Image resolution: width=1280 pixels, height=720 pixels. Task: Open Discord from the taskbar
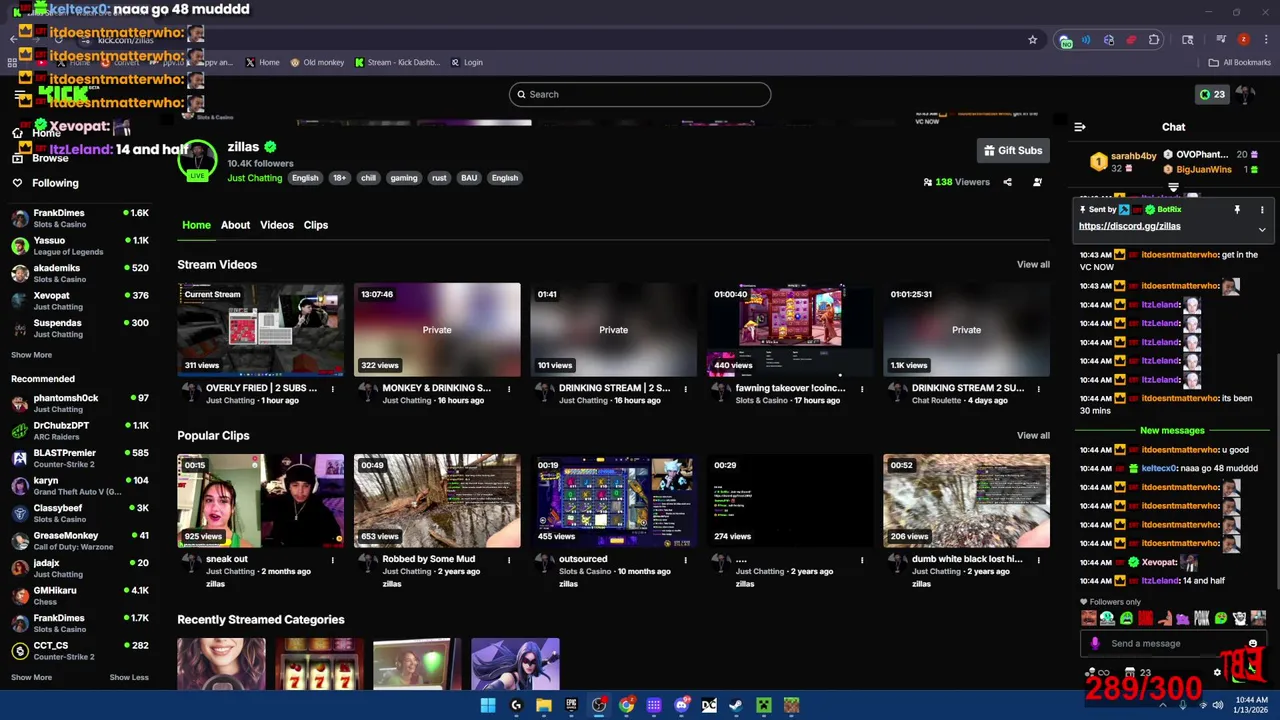pyautogui.click(x=681, y=705)
